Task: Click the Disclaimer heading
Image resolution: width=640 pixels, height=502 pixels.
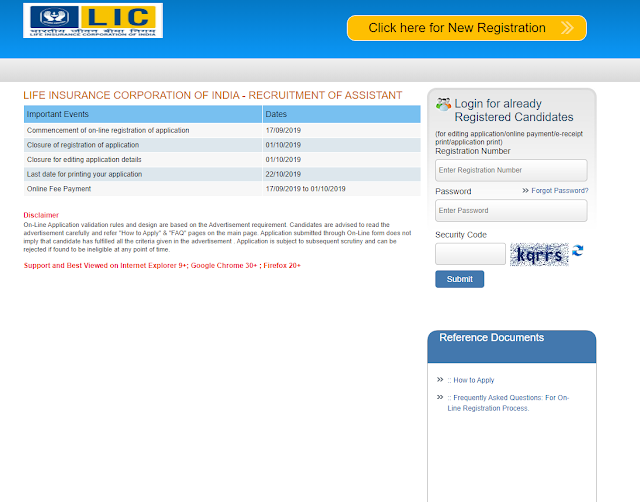Action: click(x=41, y=215)
